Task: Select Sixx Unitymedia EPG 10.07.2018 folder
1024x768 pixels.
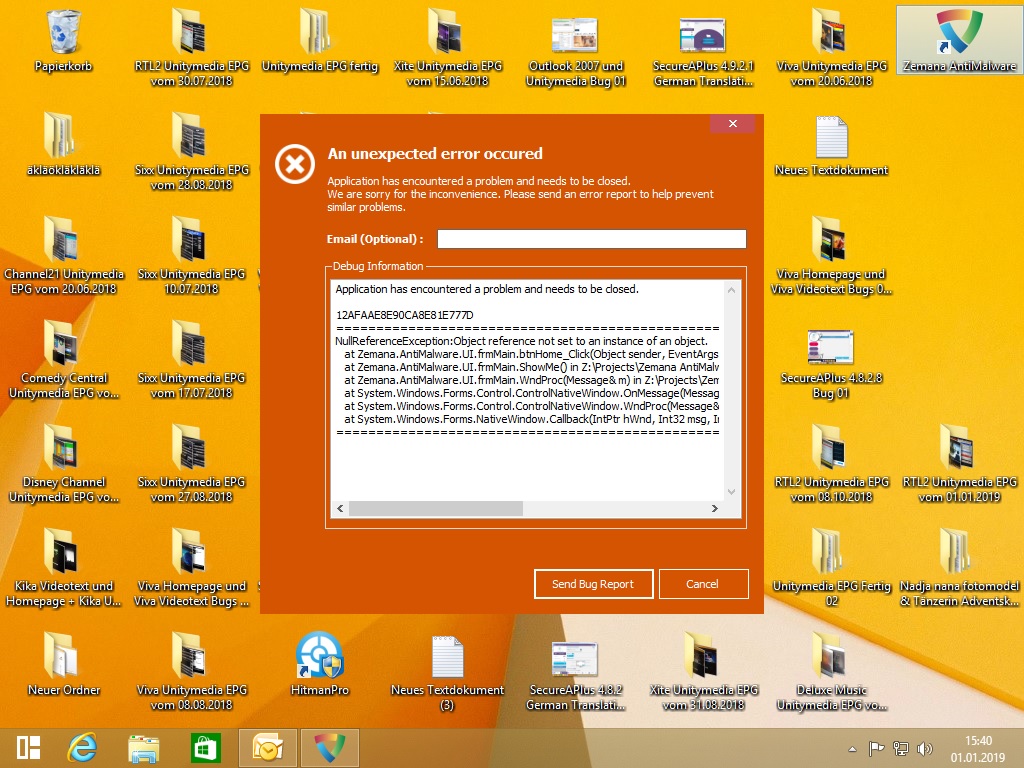Action: coord(191,255)
